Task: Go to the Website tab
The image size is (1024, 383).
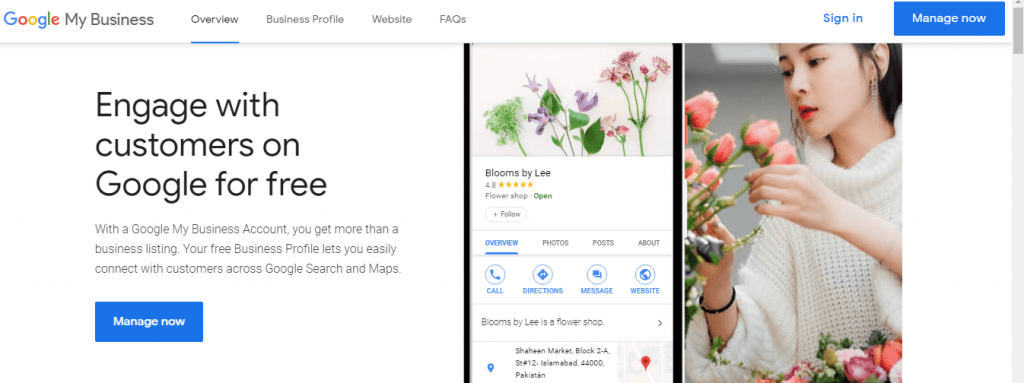Action: coord(392,20)
